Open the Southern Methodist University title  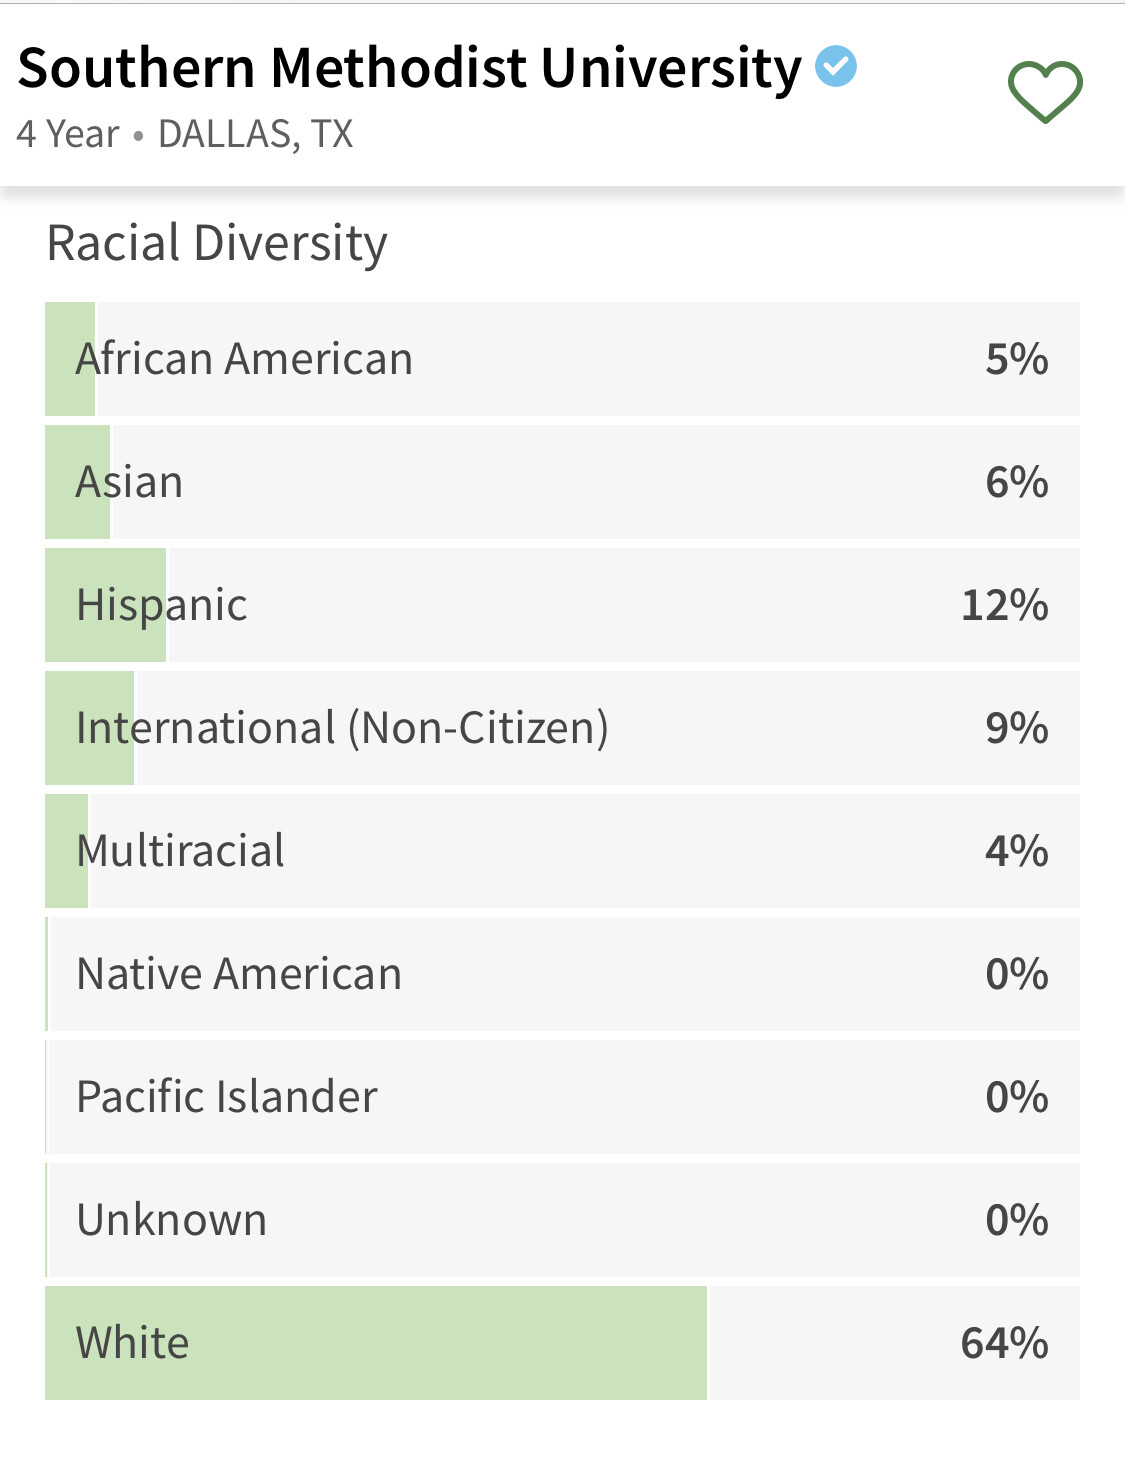[410, 68]
